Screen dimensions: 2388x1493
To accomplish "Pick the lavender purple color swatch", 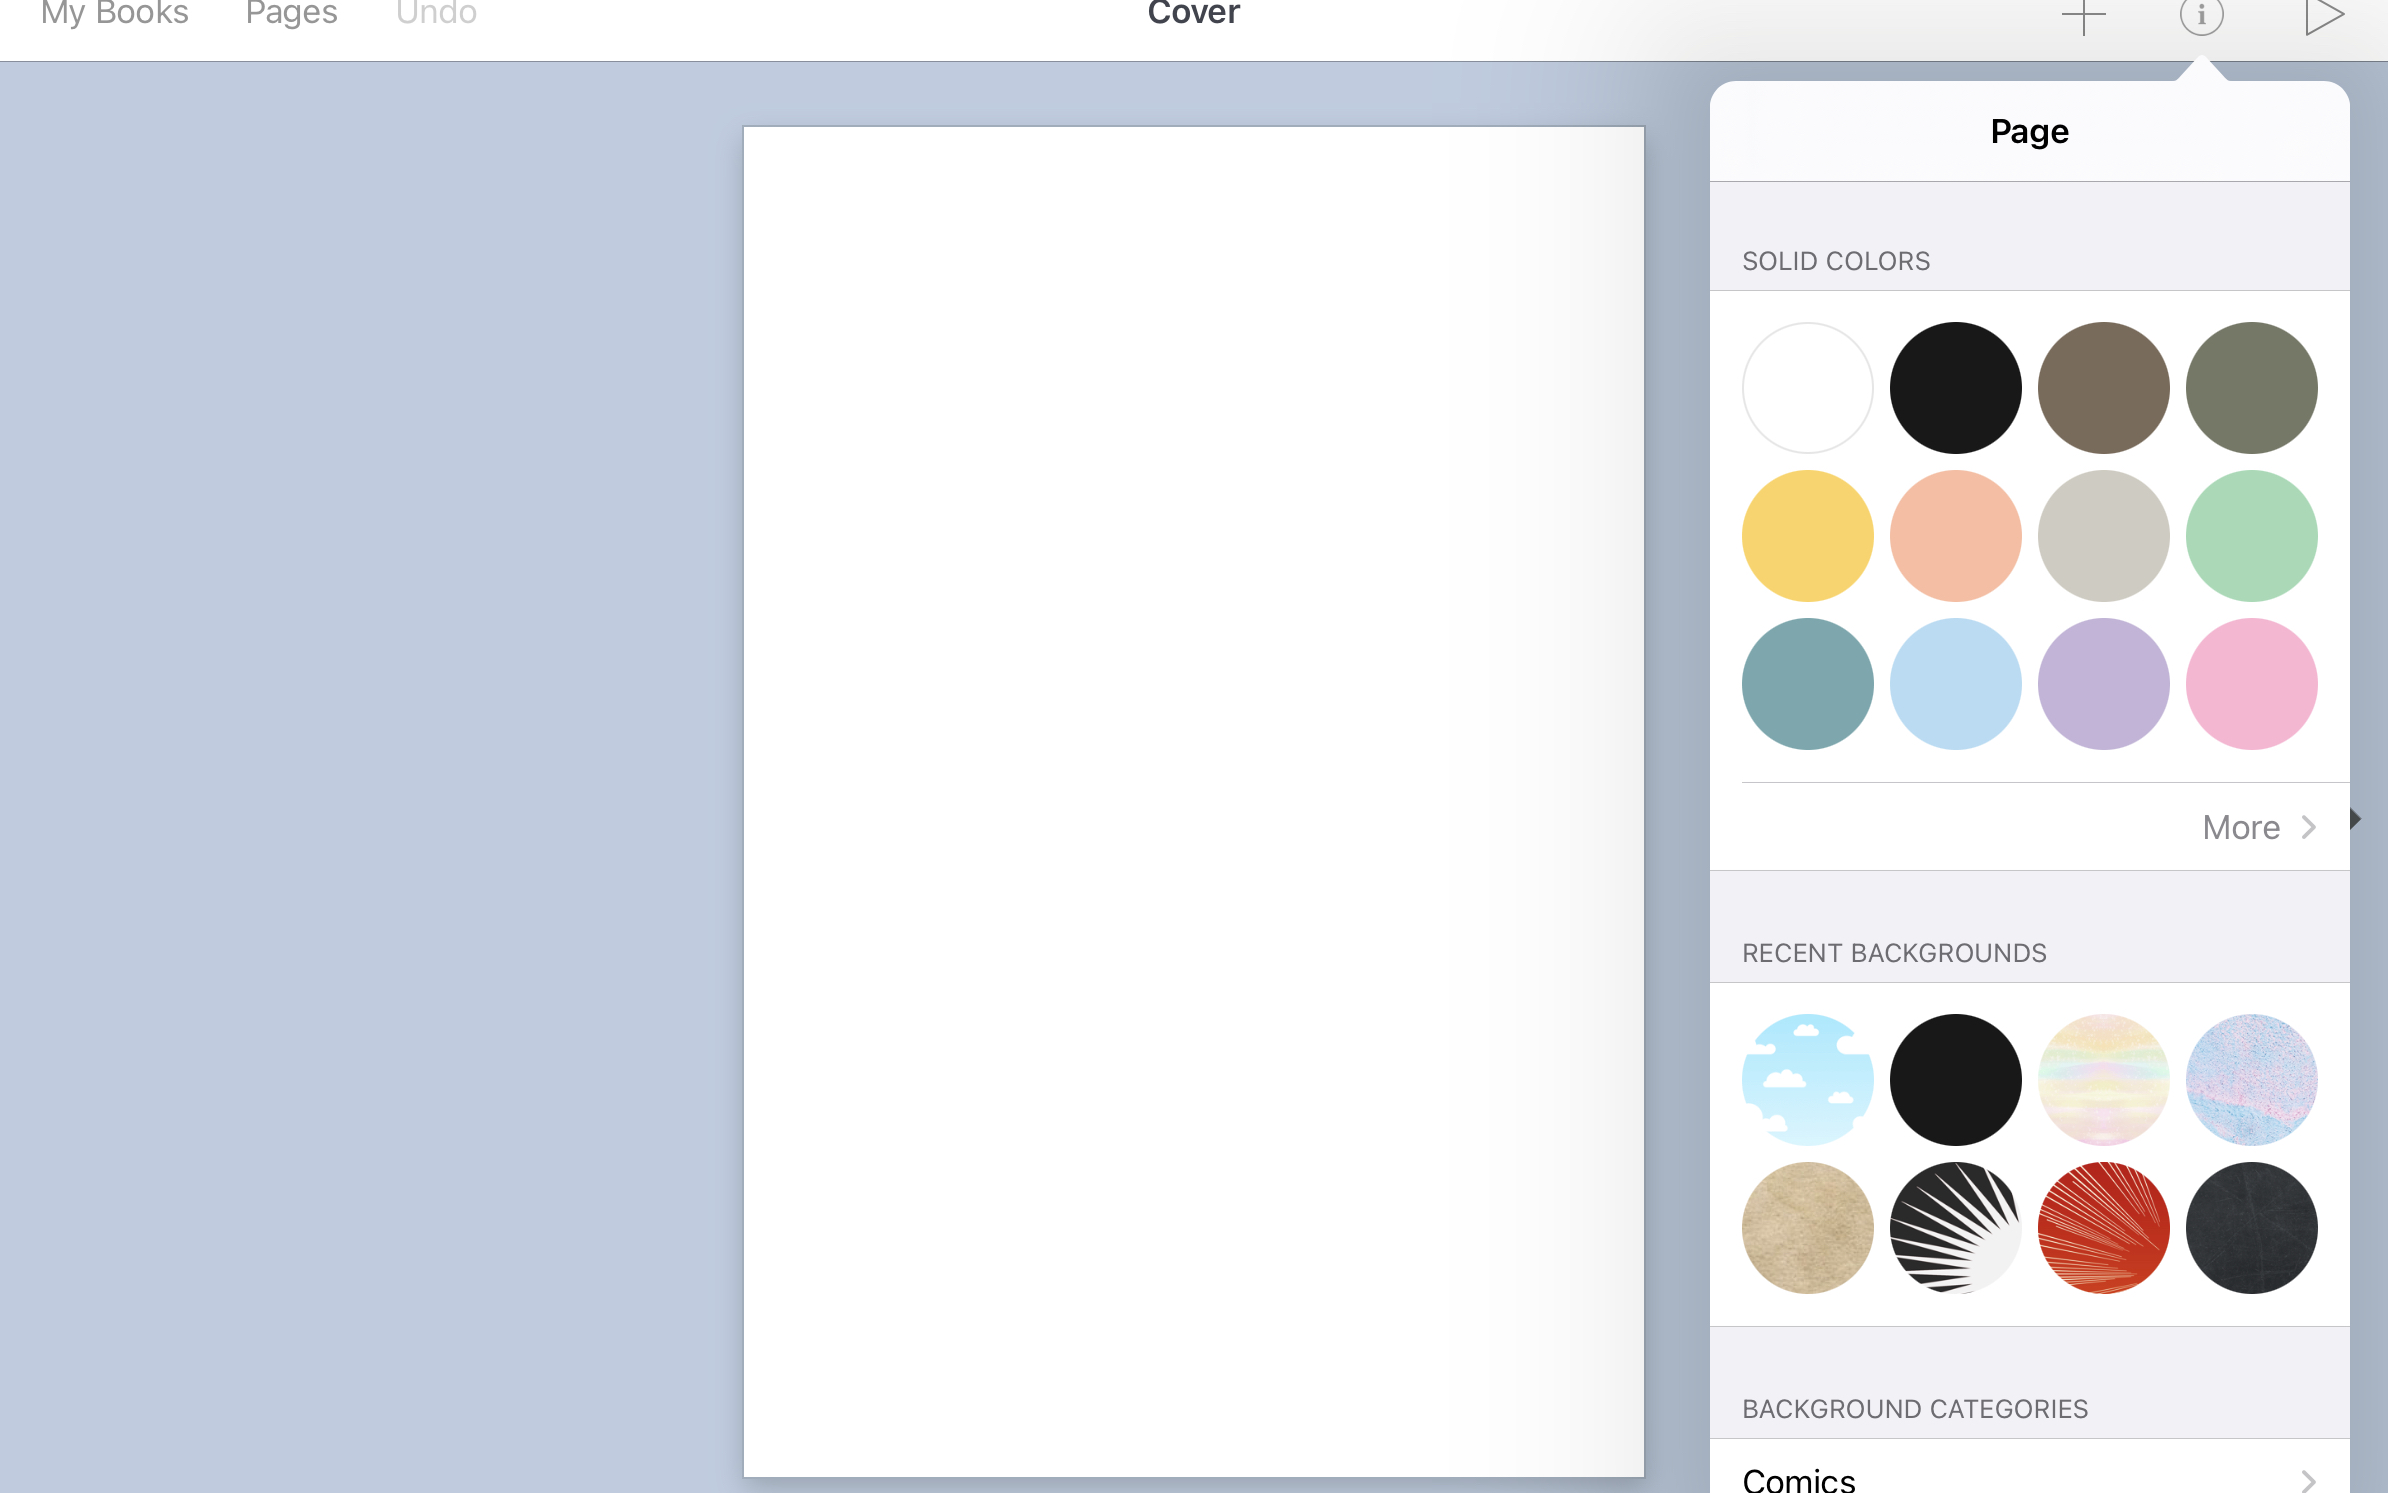I will click(x=2103, y=684).
